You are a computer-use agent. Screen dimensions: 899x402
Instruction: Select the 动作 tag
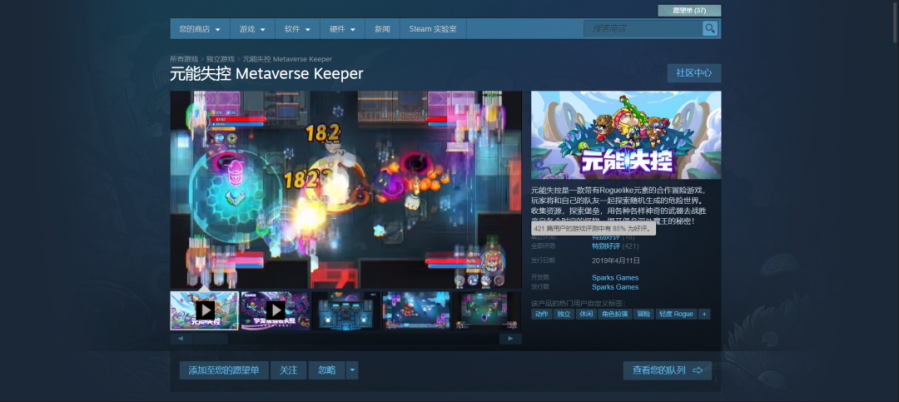pos(541,314)
